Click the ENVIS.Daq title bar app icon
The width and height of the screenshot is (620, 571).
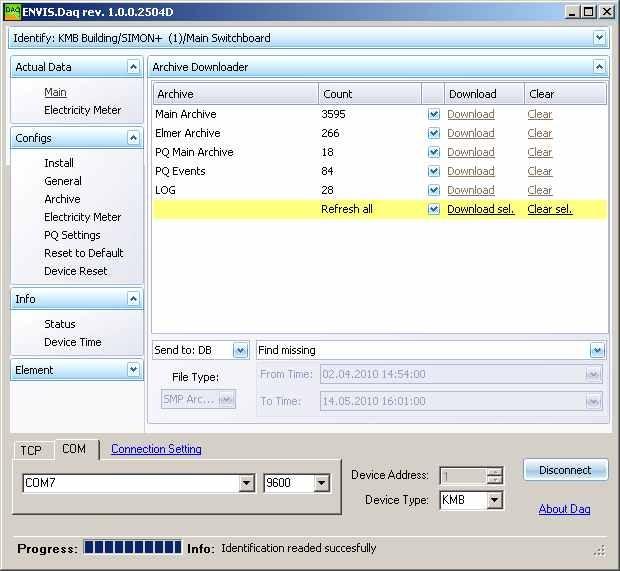point(12,12)
